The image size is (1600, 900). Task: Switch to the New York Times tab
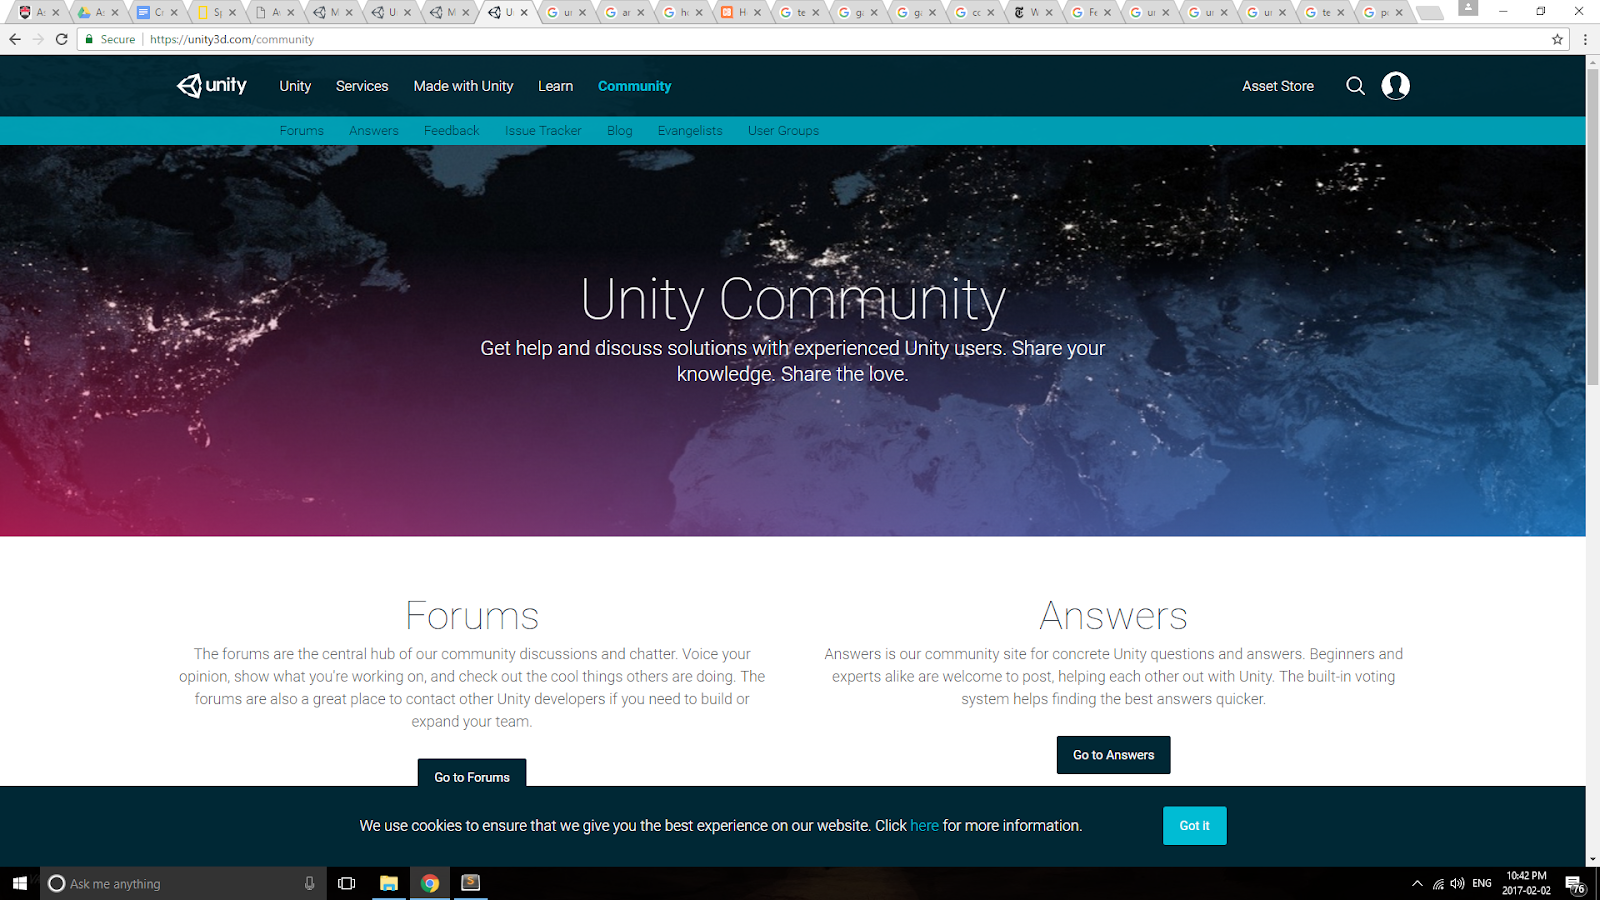1033,13
